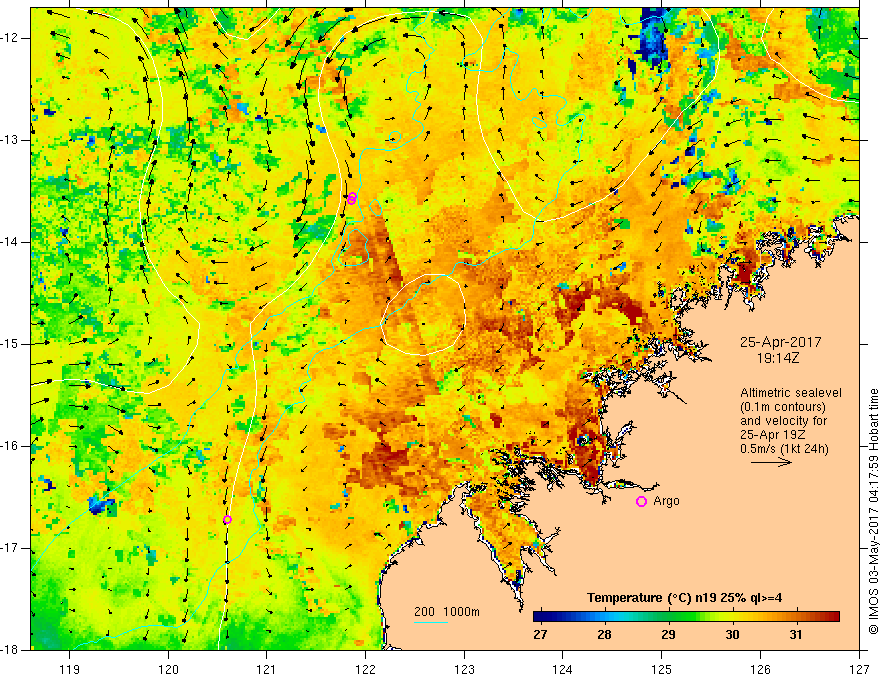Image resolution: width=880 pixels, height=680 pixels.
Task: Click the latitude label '-15'
Action: (x=11, y=344)
